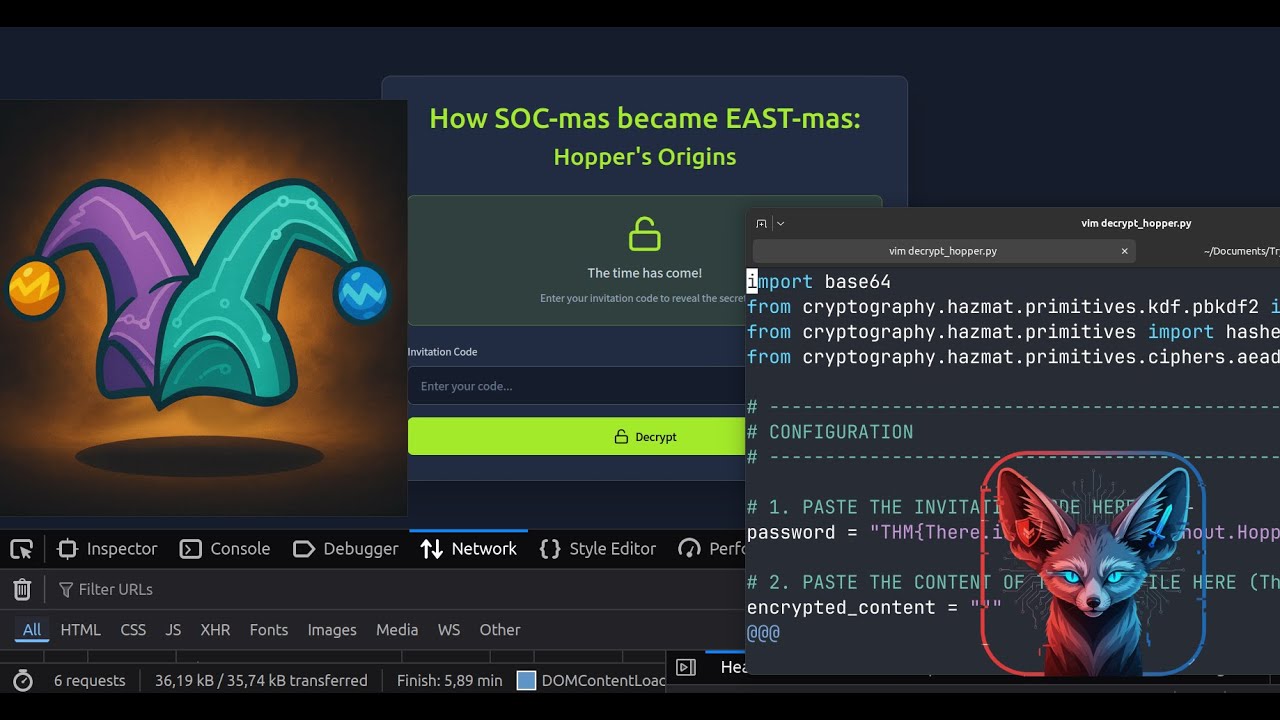Toggle the network details sidebar pane icon
The width and height of the screenshot is (1280, 720).
686,667
